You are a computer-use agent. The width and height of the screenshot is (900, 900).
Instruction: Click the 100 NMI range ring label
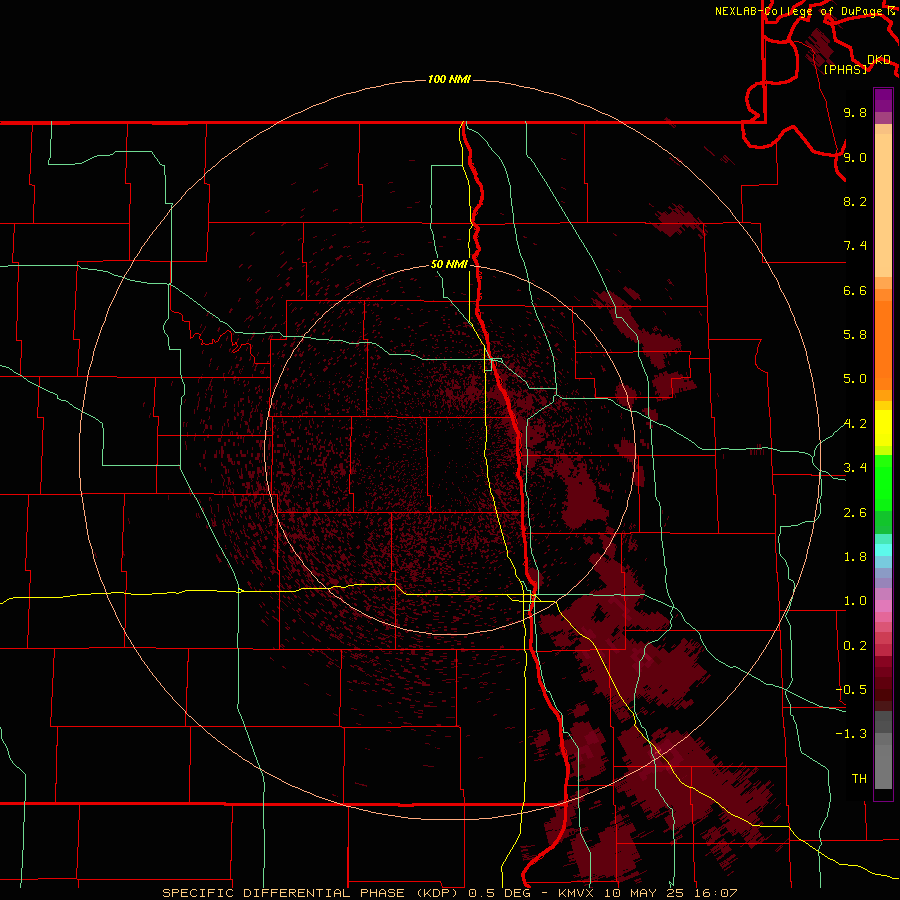pyautogui.click(x=449, y=79)
